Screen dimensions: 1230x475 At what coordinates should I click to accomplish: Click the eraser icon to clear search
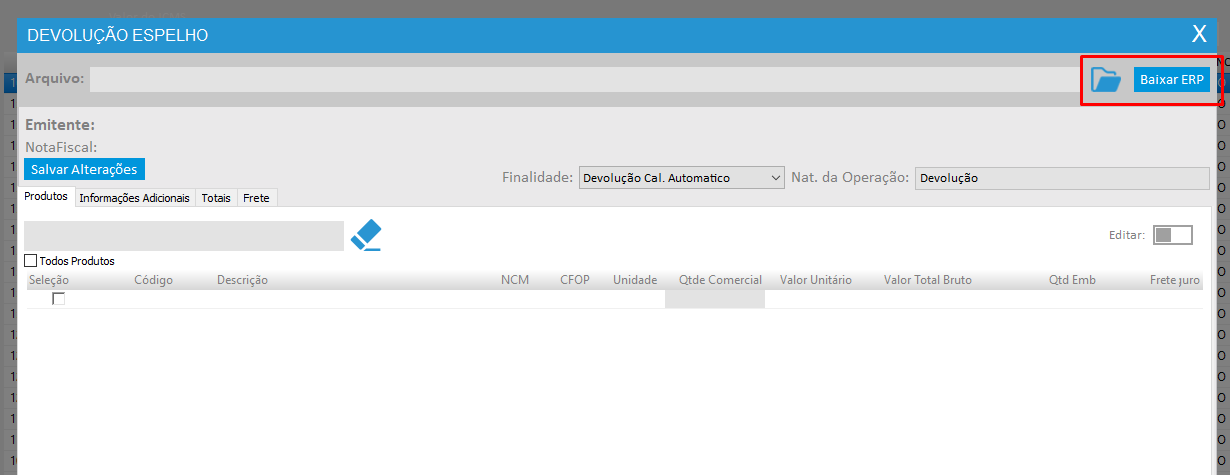tap(366, 236)
